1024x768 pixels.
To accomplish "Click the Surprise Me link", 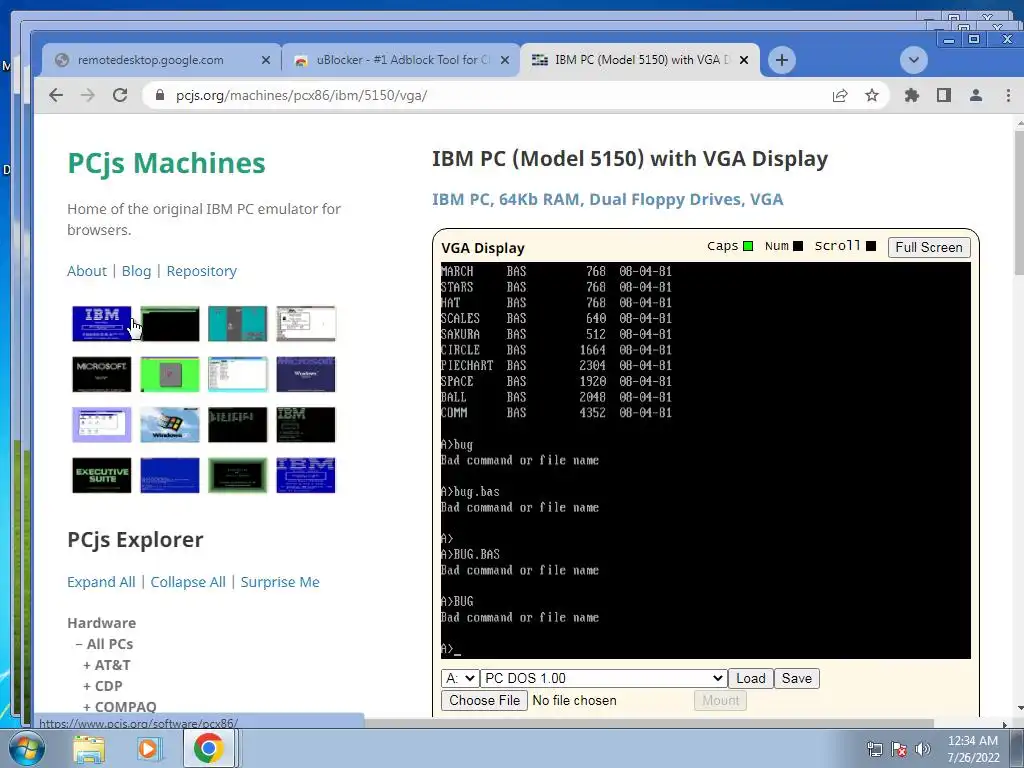I will pyautogui.click(x=280, y=582).
